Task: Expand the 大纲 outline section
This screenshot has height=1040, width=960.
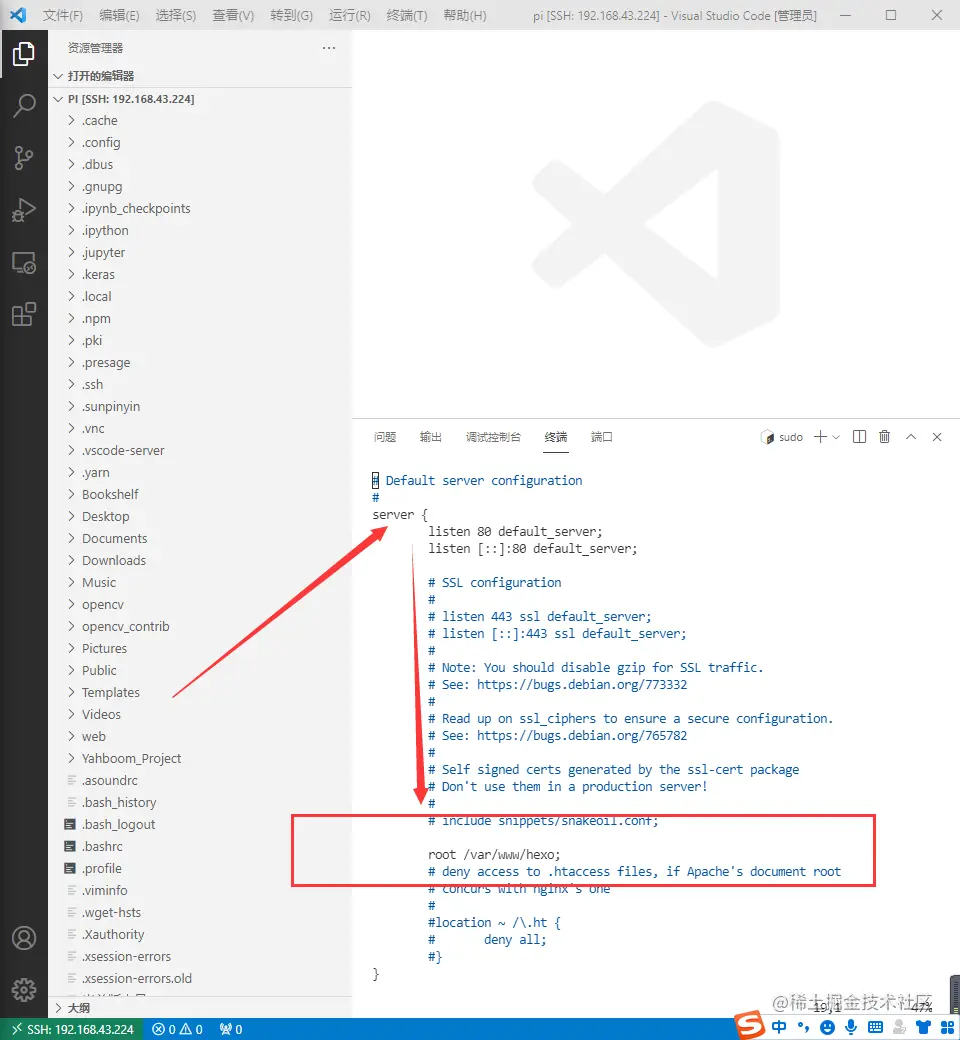Action: click(x=200, y=1008)
